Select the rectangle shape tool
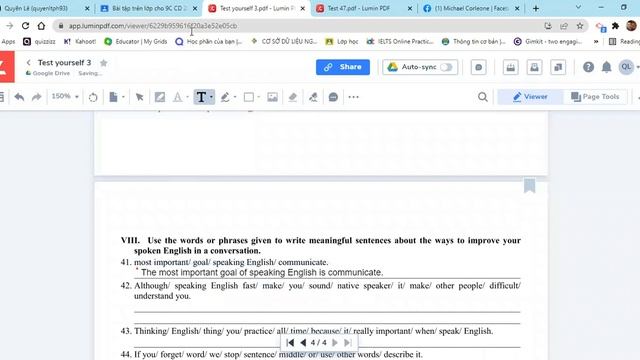 [x=249, y=97]
